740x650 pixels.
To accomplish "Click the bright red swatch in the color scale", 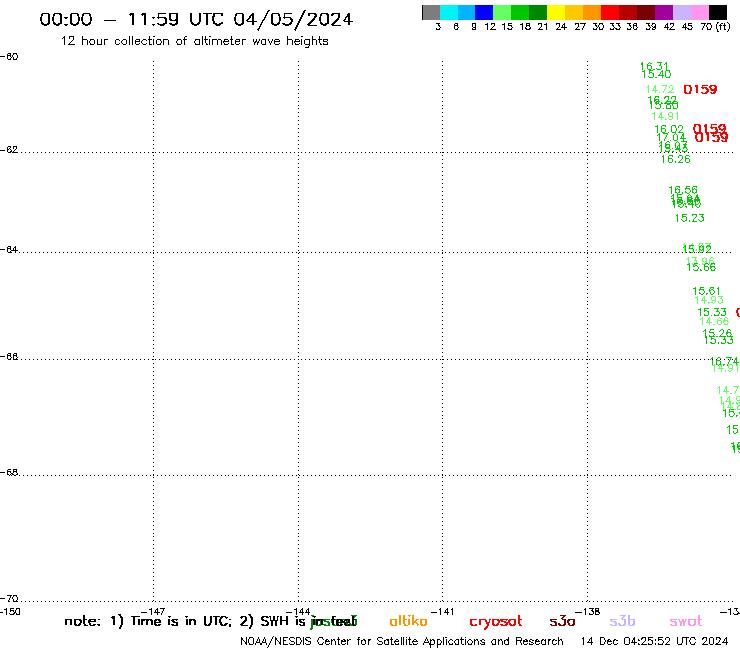I will pyautogui.click(x=610, y=12).
